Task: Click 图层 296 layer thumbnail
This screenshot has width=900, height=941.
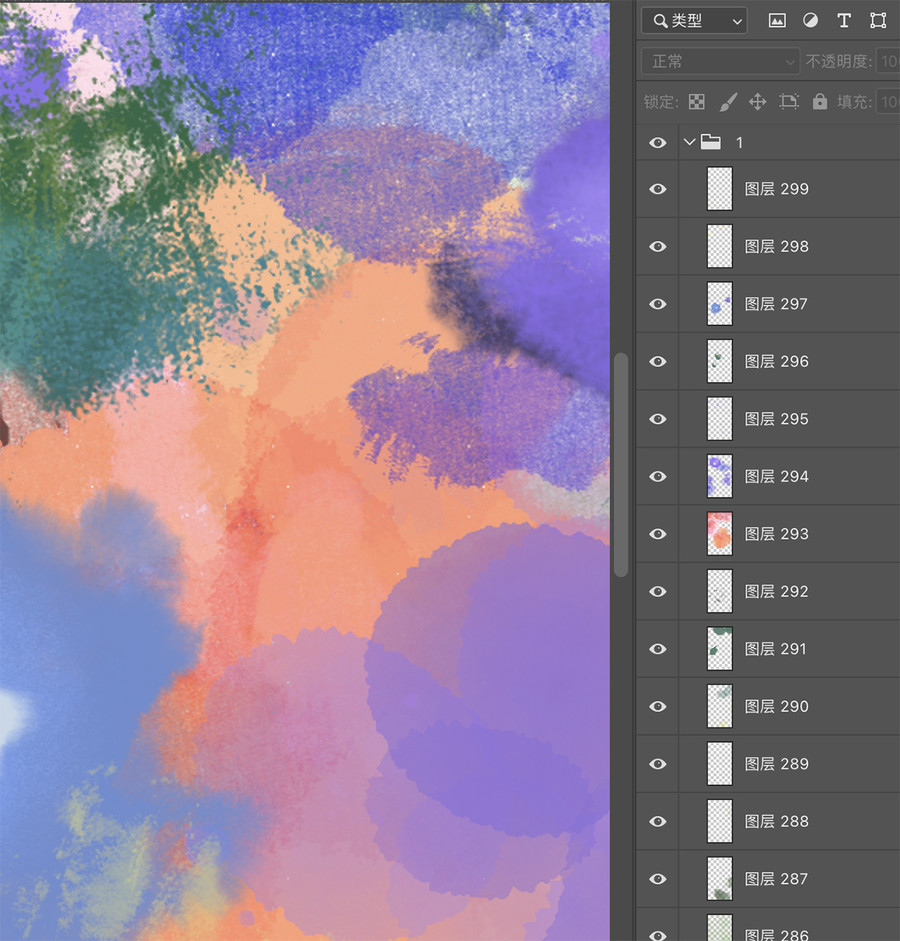Action: pos(719,361)
